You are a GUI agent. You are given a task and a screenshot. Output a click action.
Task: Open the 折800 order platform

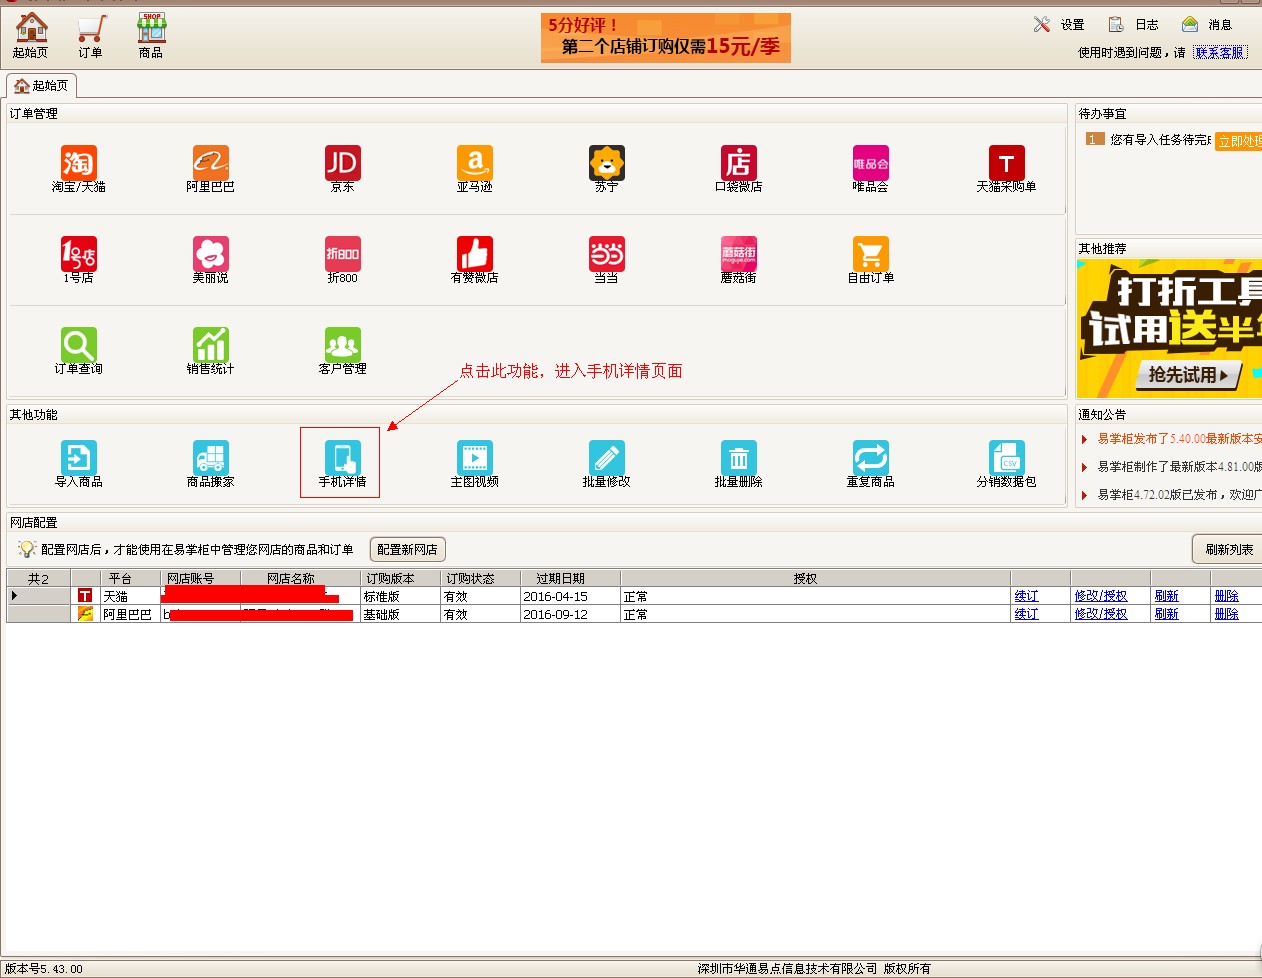342,260
